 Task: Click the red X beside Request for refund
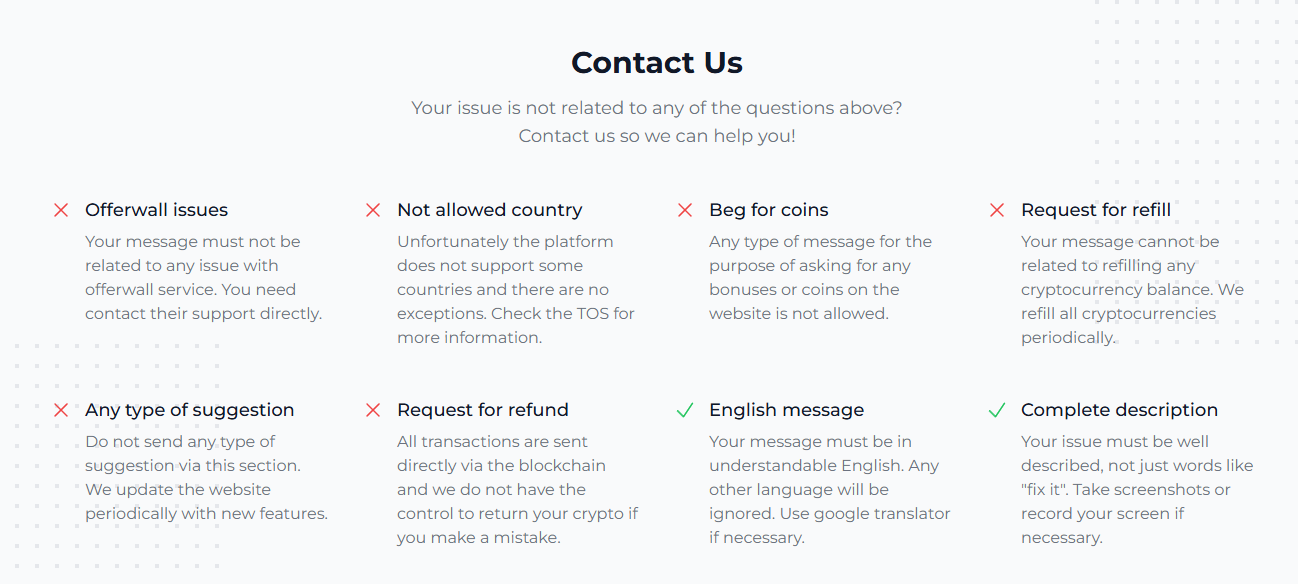(x=373, y=410)
